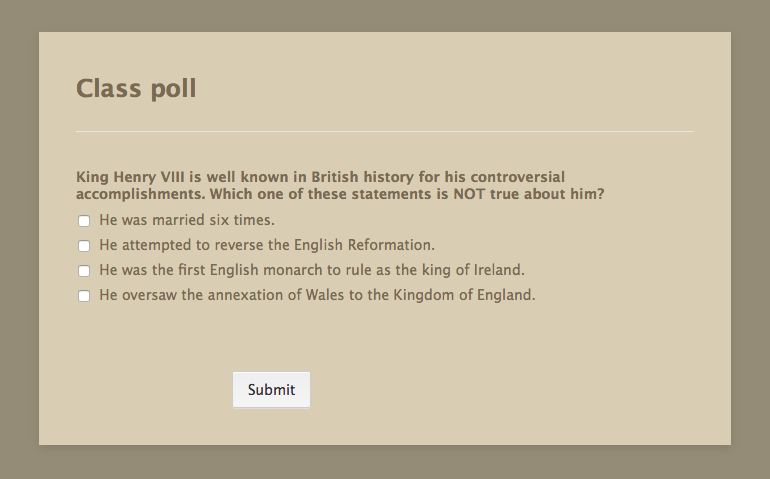This screenshot has width=770, height=479.
Task: Click the word "accomplishments" in the question
Action: (x=137, y=194)
